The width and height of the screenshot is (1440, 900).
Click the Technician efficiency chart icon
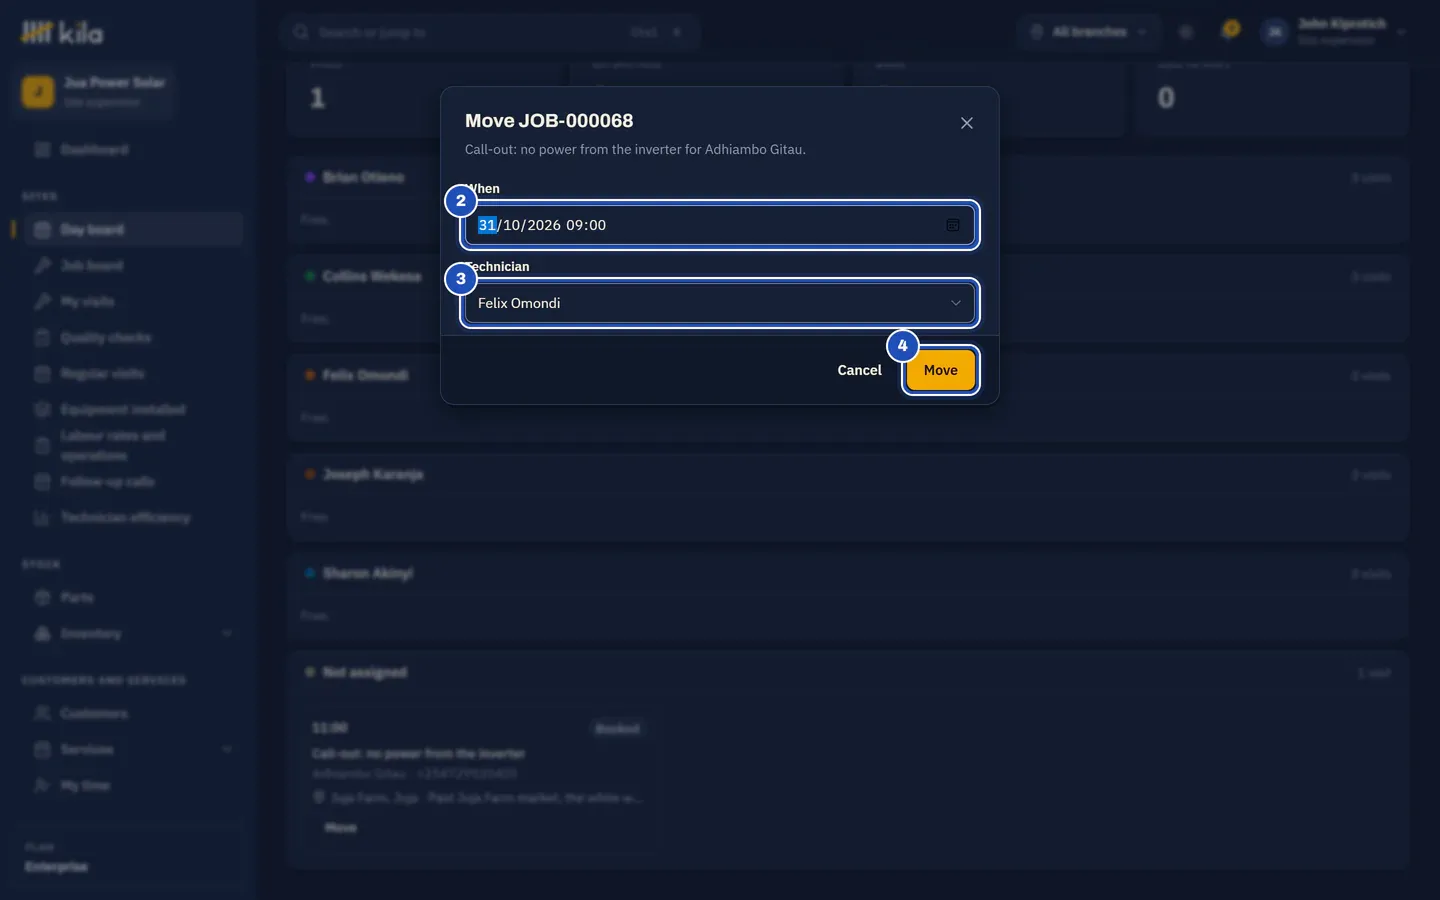click(42, 517)
